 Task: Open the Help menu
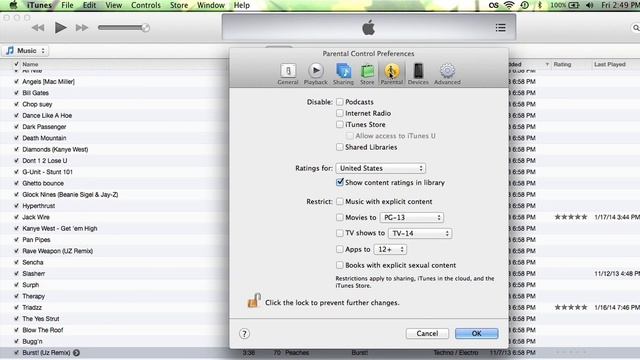coord(241,5)
